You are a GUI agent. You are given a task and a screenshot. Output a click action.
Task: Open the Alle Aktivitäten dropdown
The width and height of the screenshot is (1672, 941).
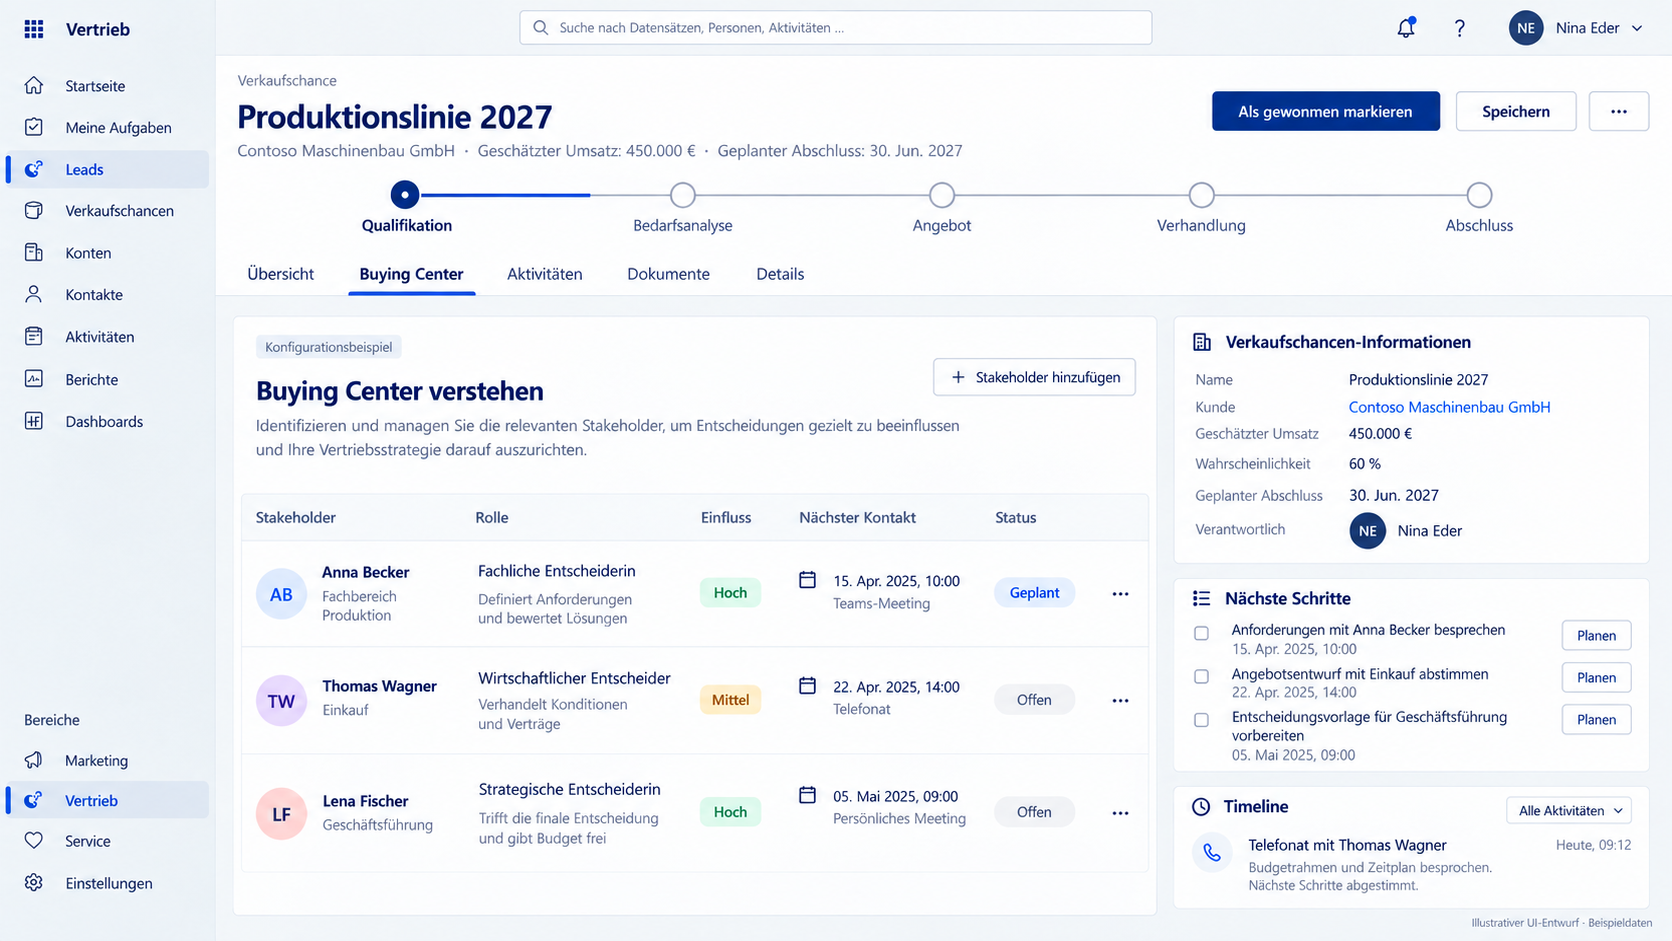coord(1569,810)
